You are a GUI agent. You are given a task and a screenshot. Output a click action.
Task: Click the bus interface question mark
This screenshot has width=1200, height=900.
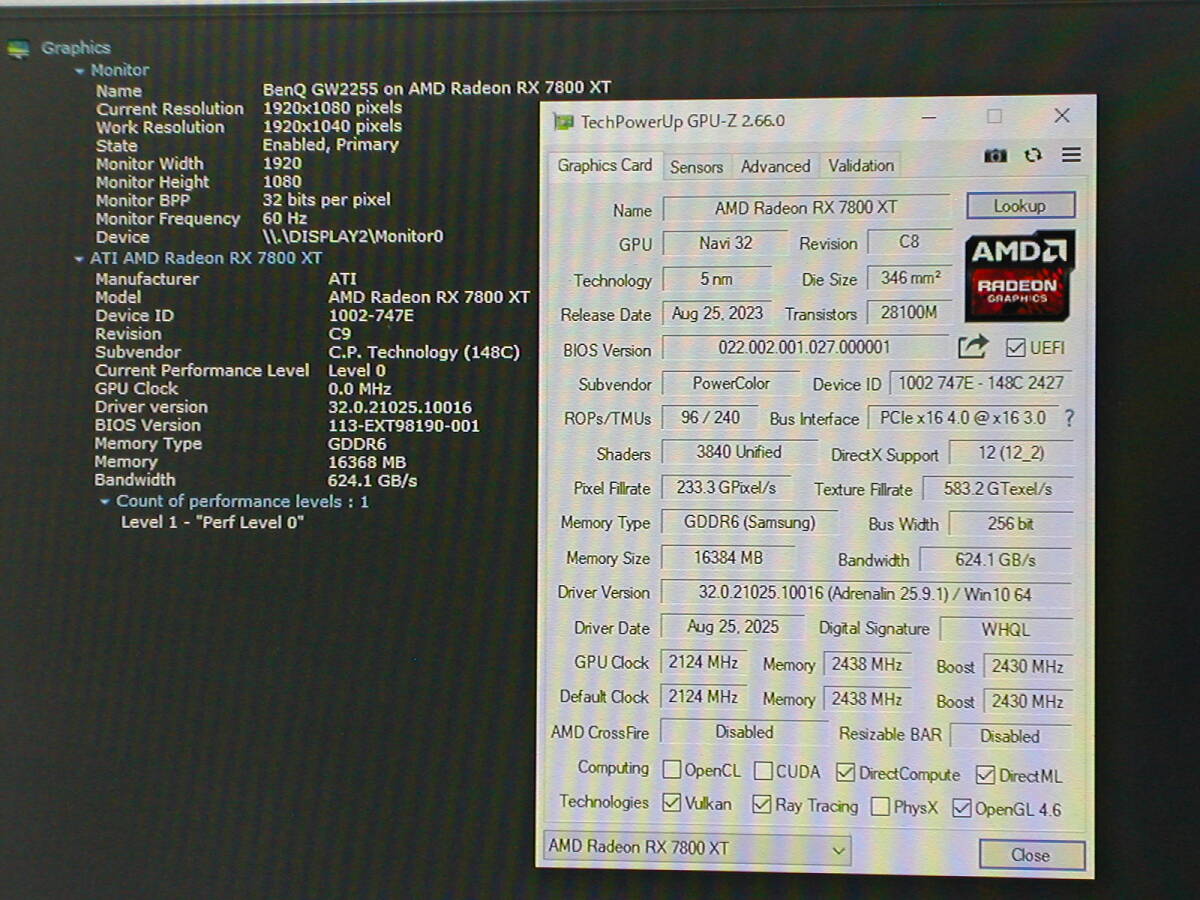tap(1069, 418)
